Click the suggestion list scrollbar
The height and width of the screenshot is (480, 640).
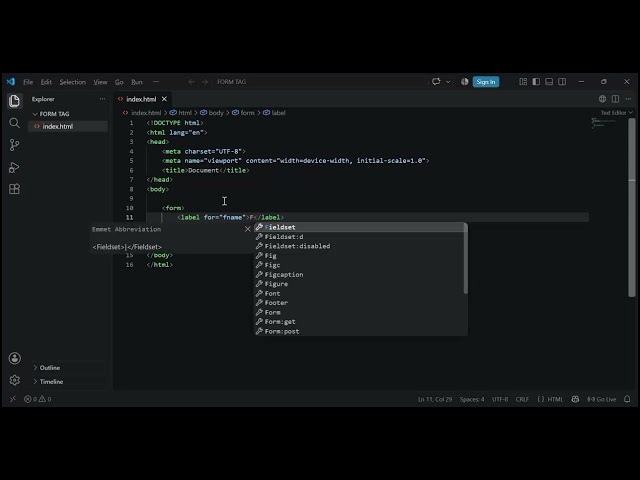point(466,259)
